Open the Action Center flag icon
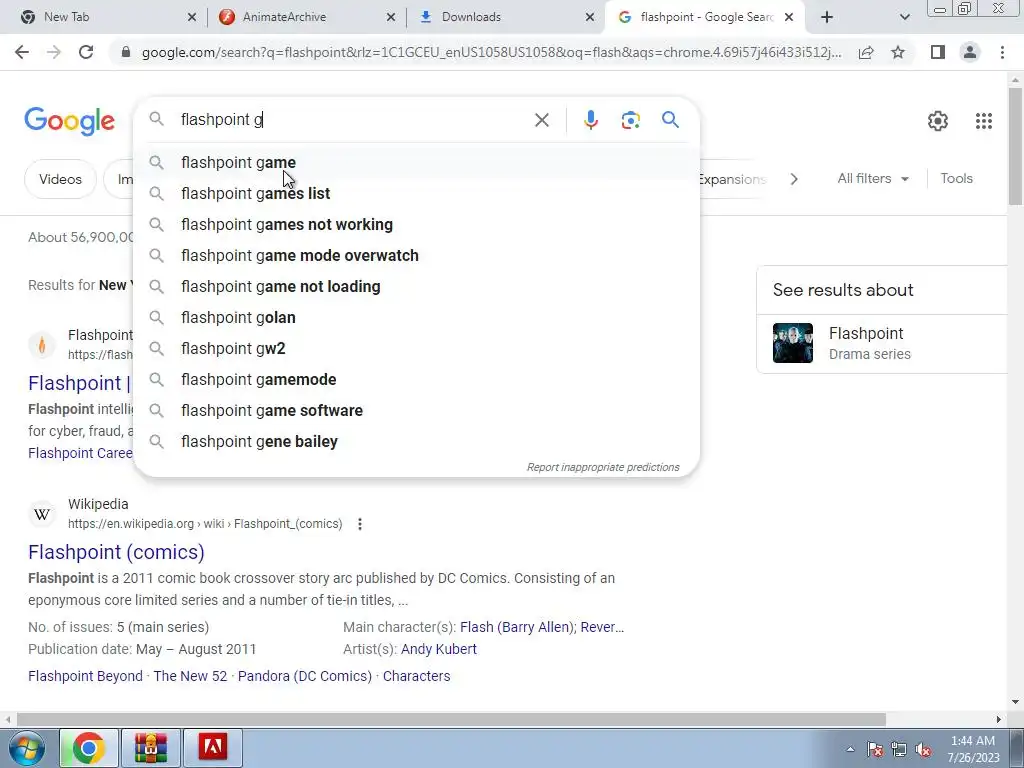Viewport: 1024px width, 768px height. pyautogui.click(x=875, y=750)
